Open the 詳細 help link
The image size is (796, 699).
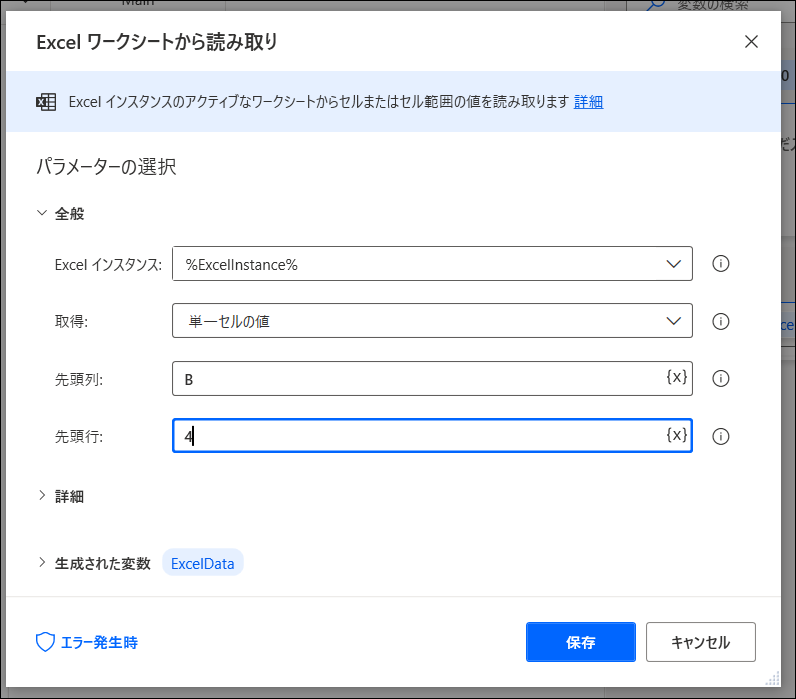pyautogui.click(x=588, y=102)
